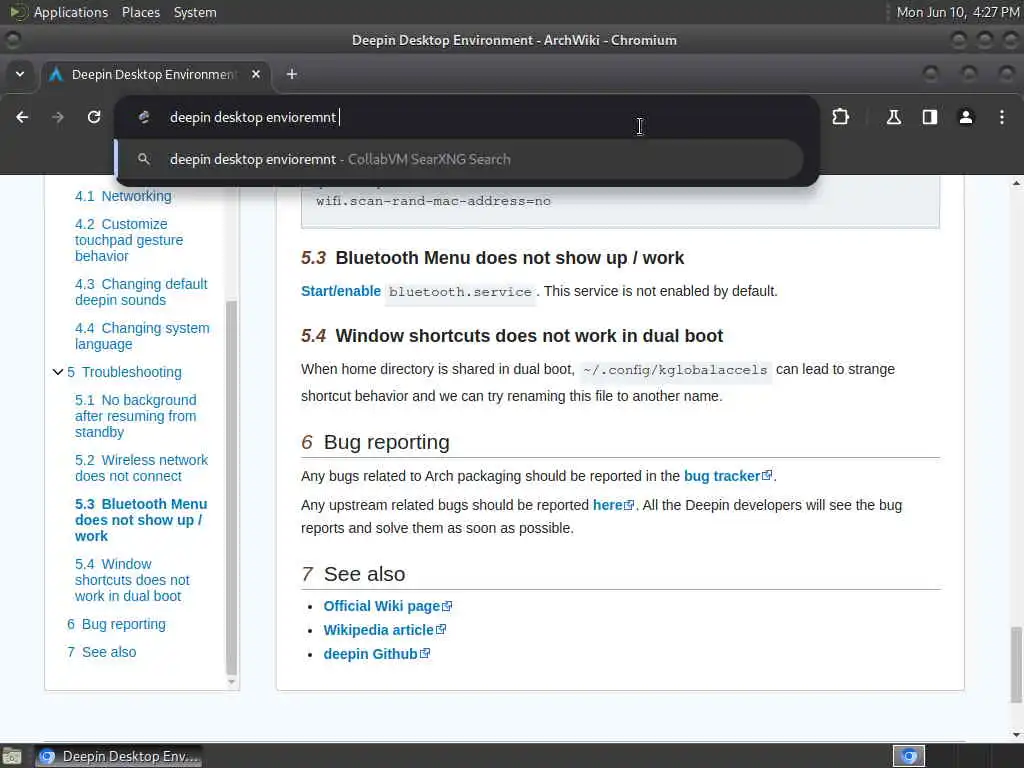The image size is (1024, 768).
Task: Open the Extensions puzzle icon
Action: [x=840, y=118]
